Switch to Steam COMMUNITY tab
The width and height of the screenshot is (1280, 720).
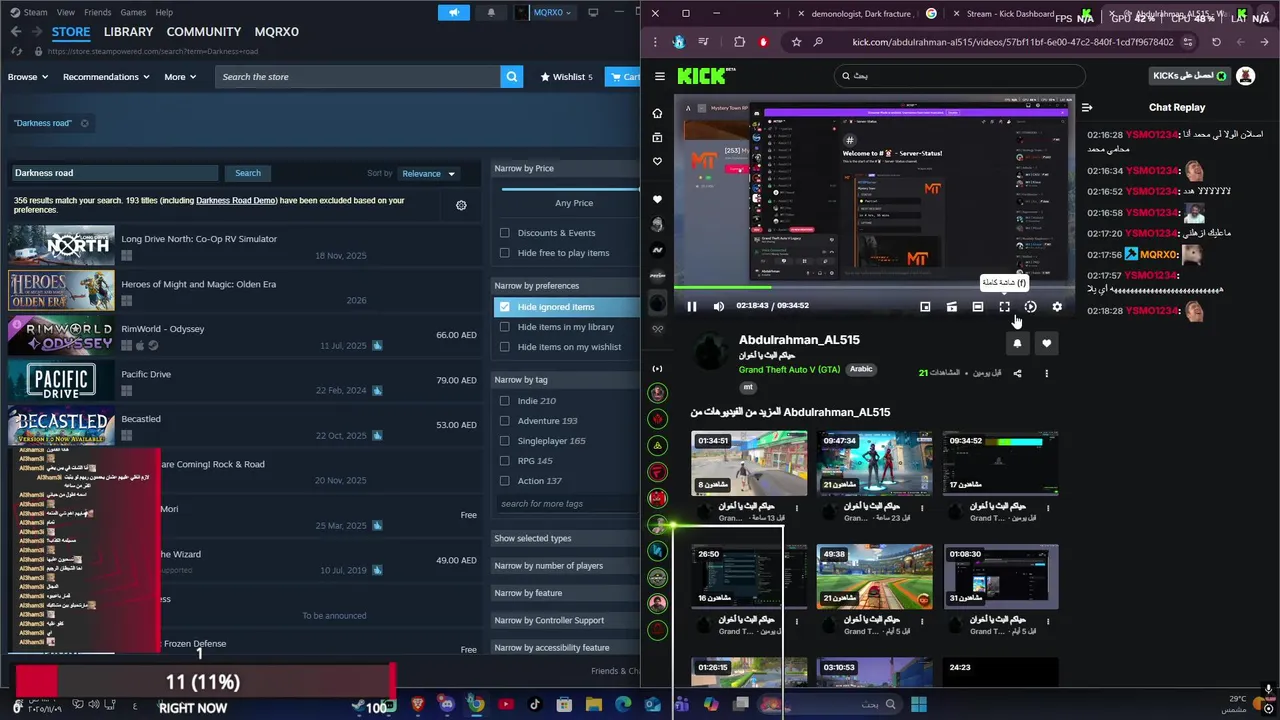(204, 32)
